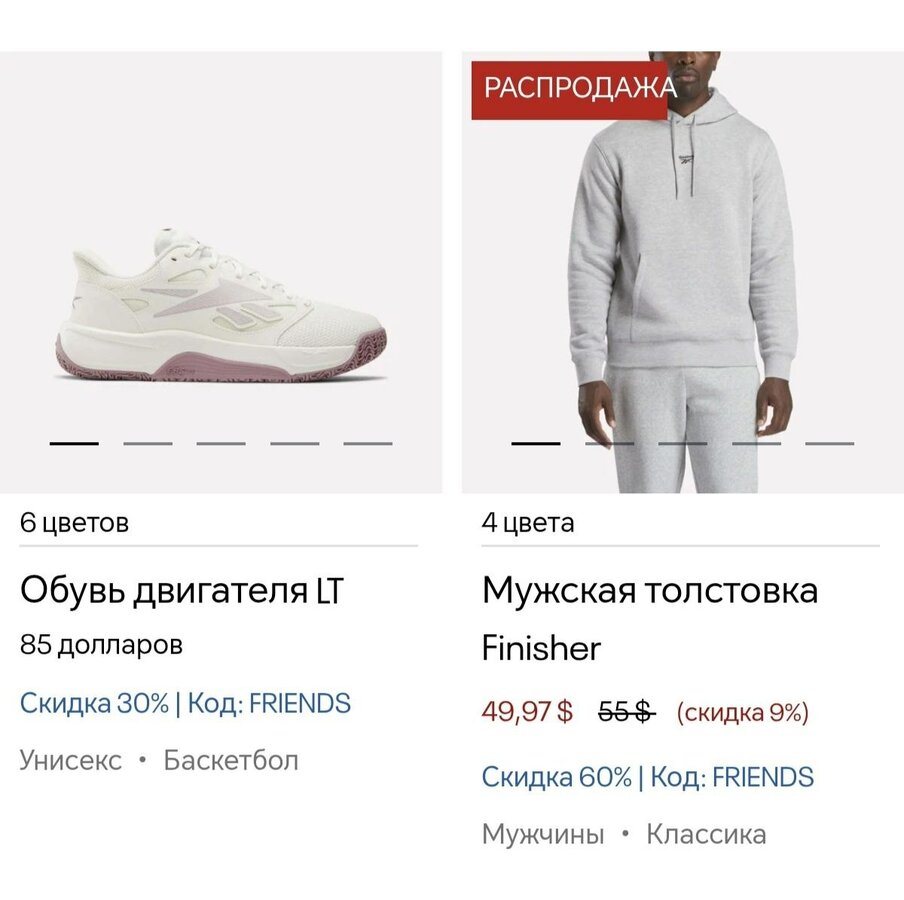Open the Обувь двигателя LT product title

tap(182, 590)
